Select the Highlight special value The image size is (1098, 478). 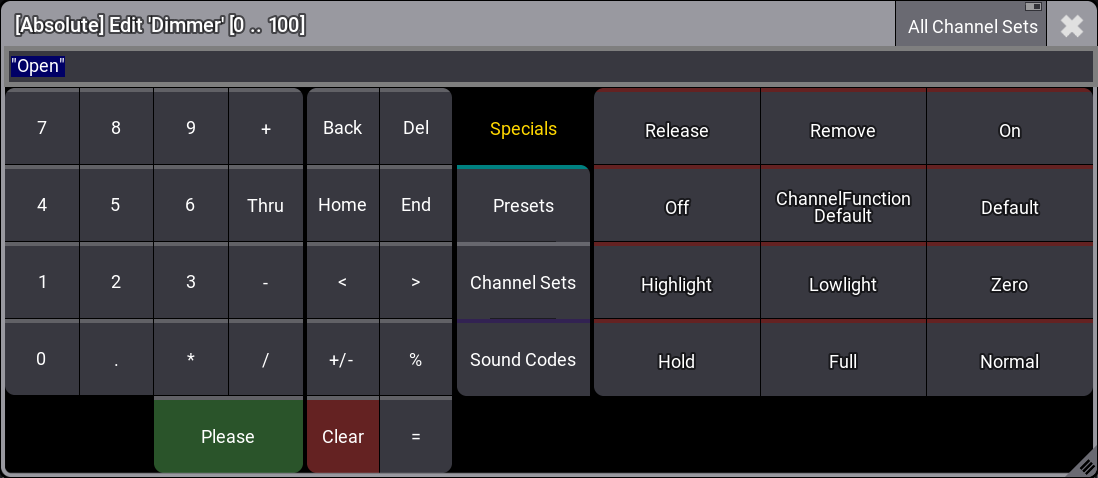click(677, 285)
